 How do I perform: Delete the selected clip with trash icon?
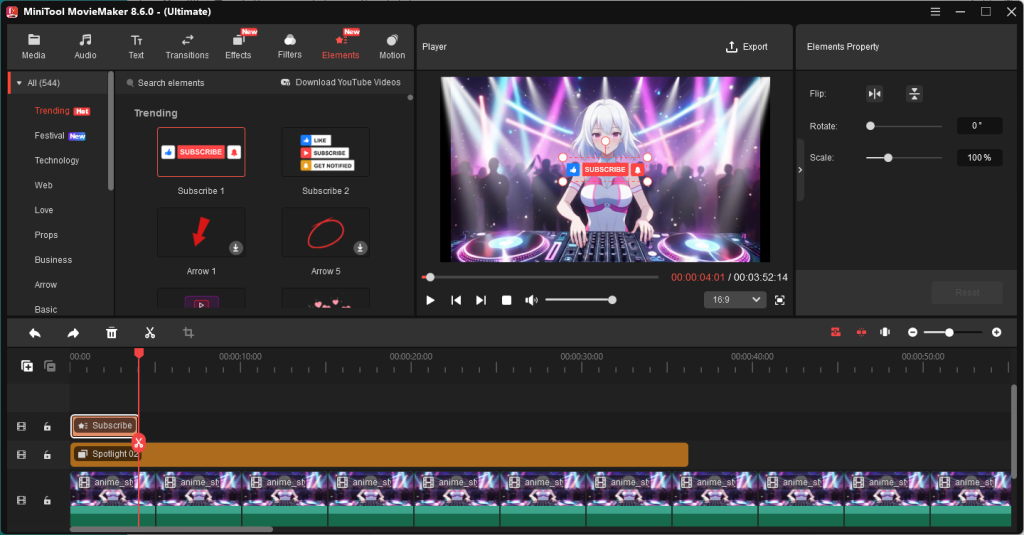pos(112,333)
